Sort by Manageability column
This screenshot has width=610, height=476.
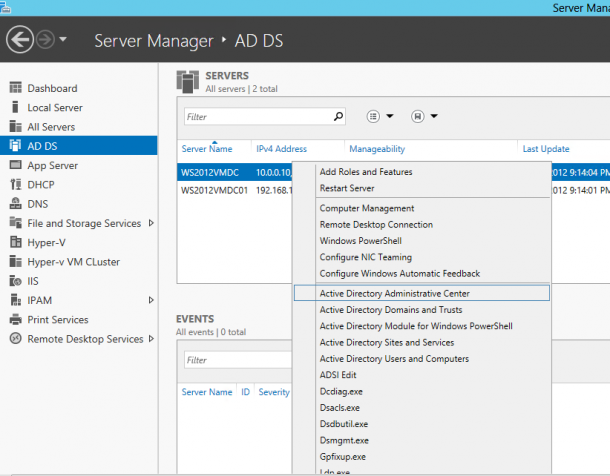point(377,149)
